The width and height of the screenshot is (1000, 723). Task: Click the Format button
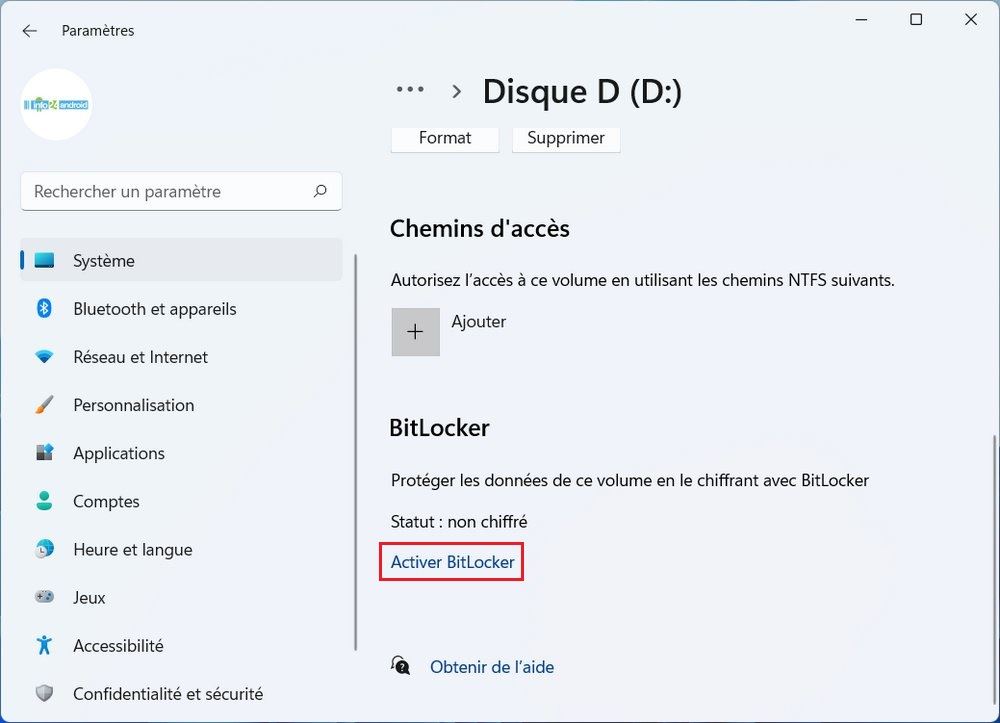(445, 138)
